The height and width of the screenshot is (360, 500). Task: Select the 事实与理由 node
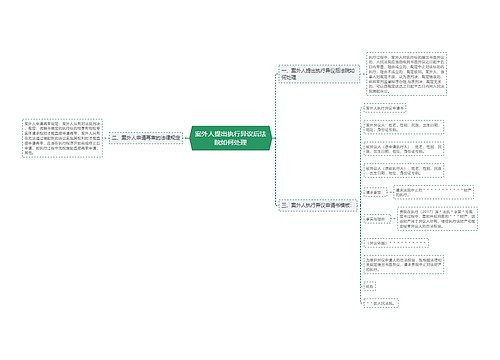click(377, 219)
